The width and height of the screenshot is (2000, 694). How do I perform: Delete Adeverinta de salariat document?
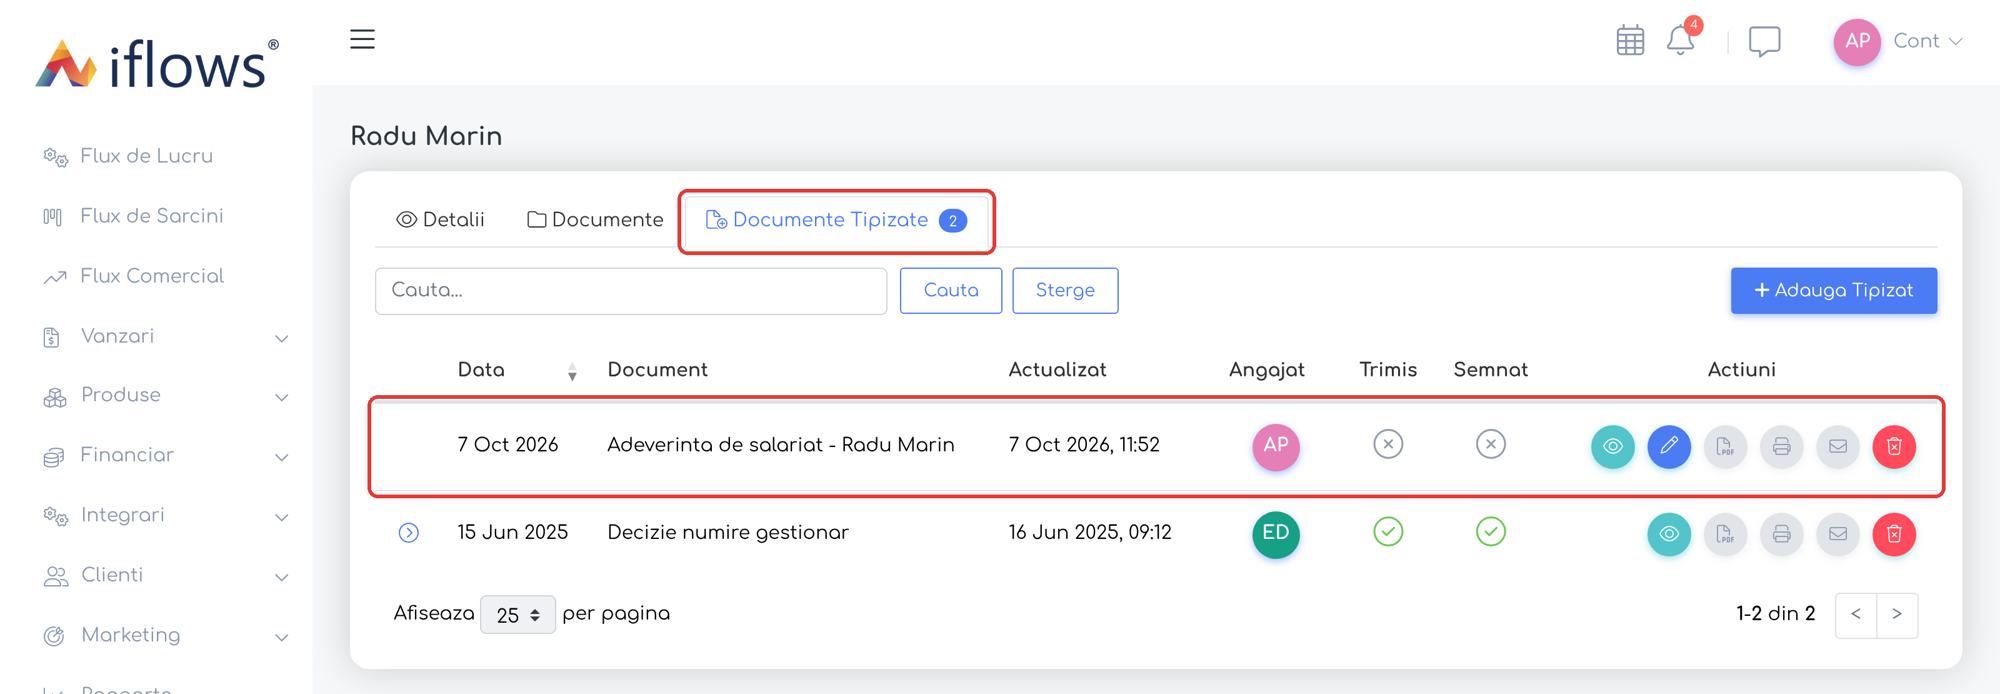1894,446
